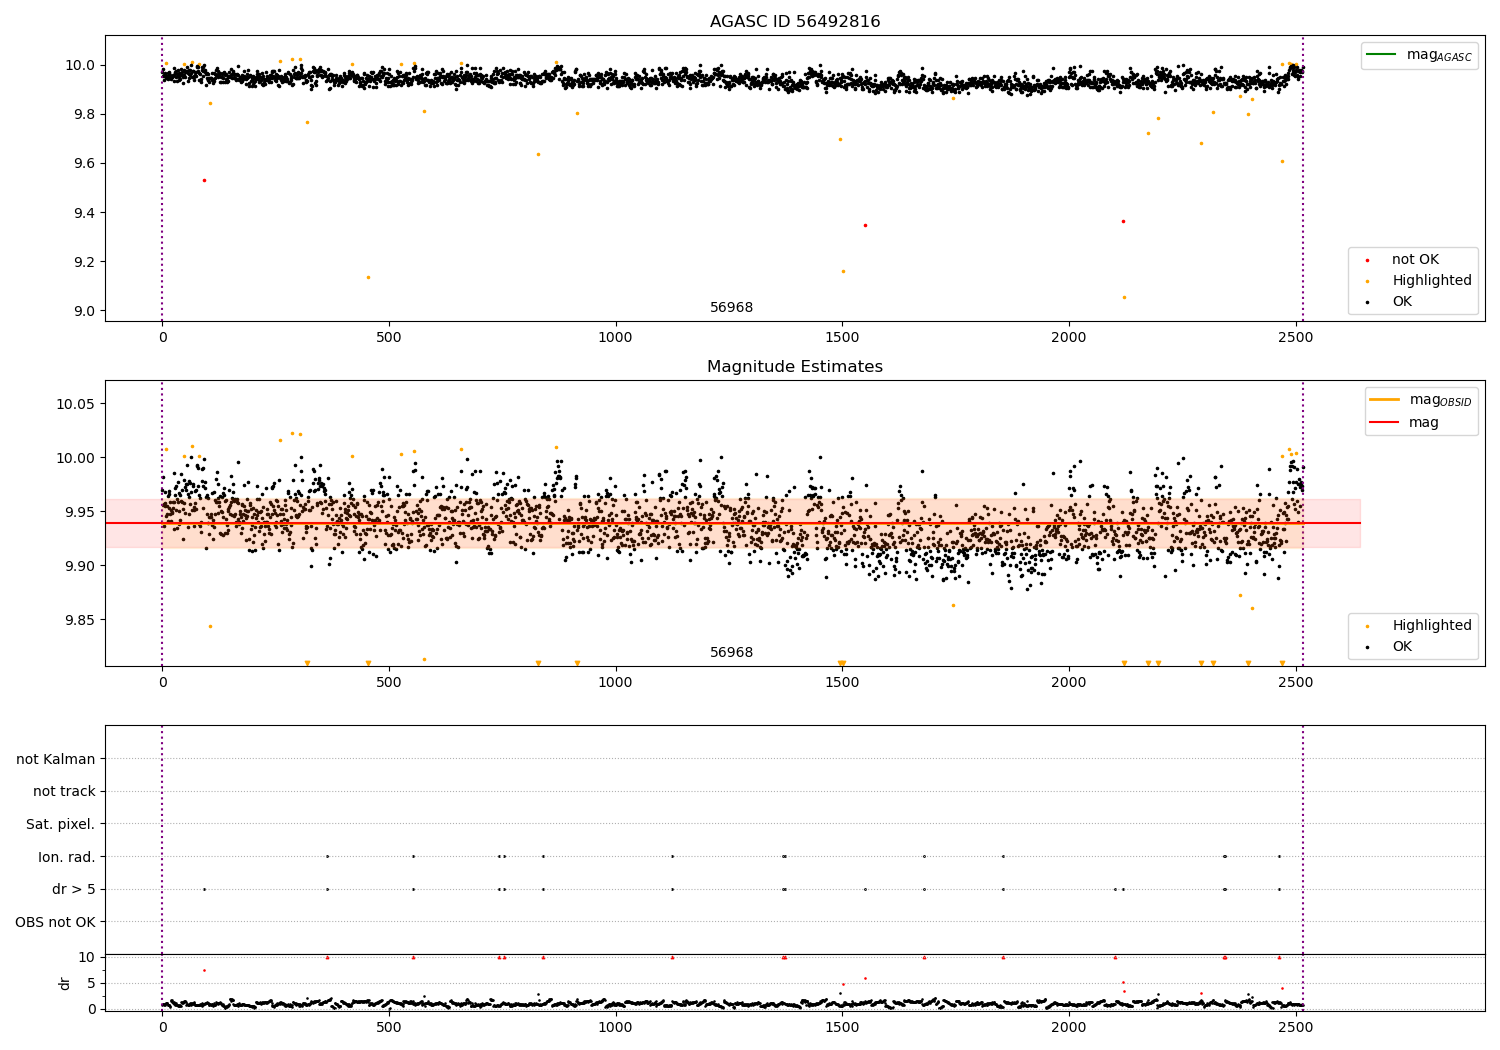
Task: Click the 'dr > 5' row label
Action: click(74, 889)
